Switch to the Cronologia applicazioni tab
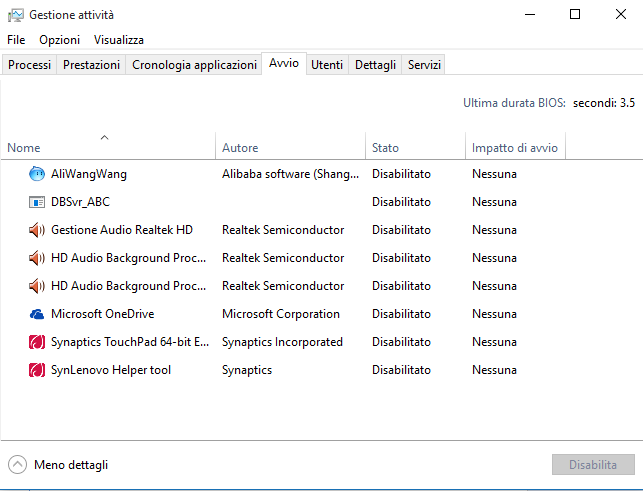 click(x=194, y=65)
